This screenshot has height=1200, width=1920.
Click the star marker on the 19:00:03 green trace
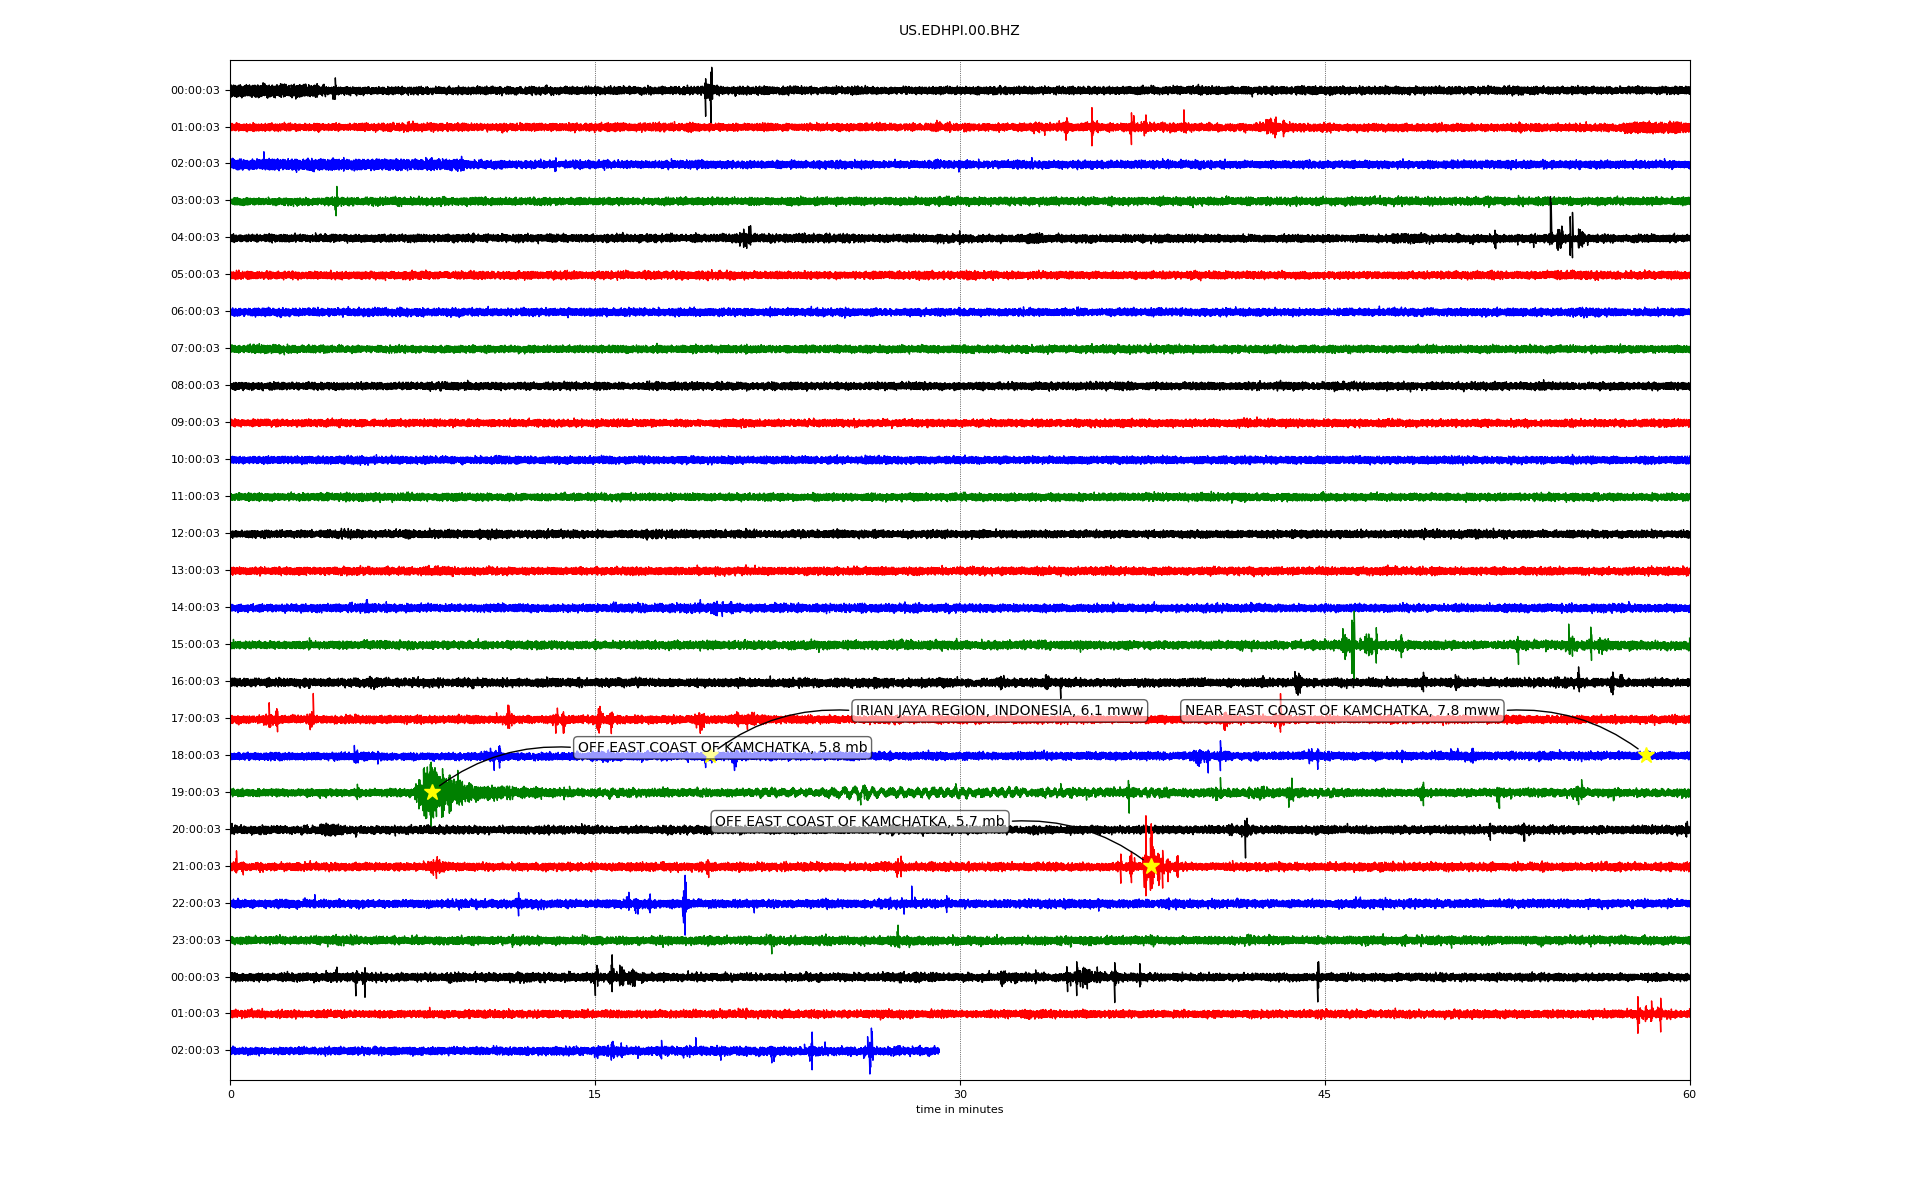tap(432, 792)
